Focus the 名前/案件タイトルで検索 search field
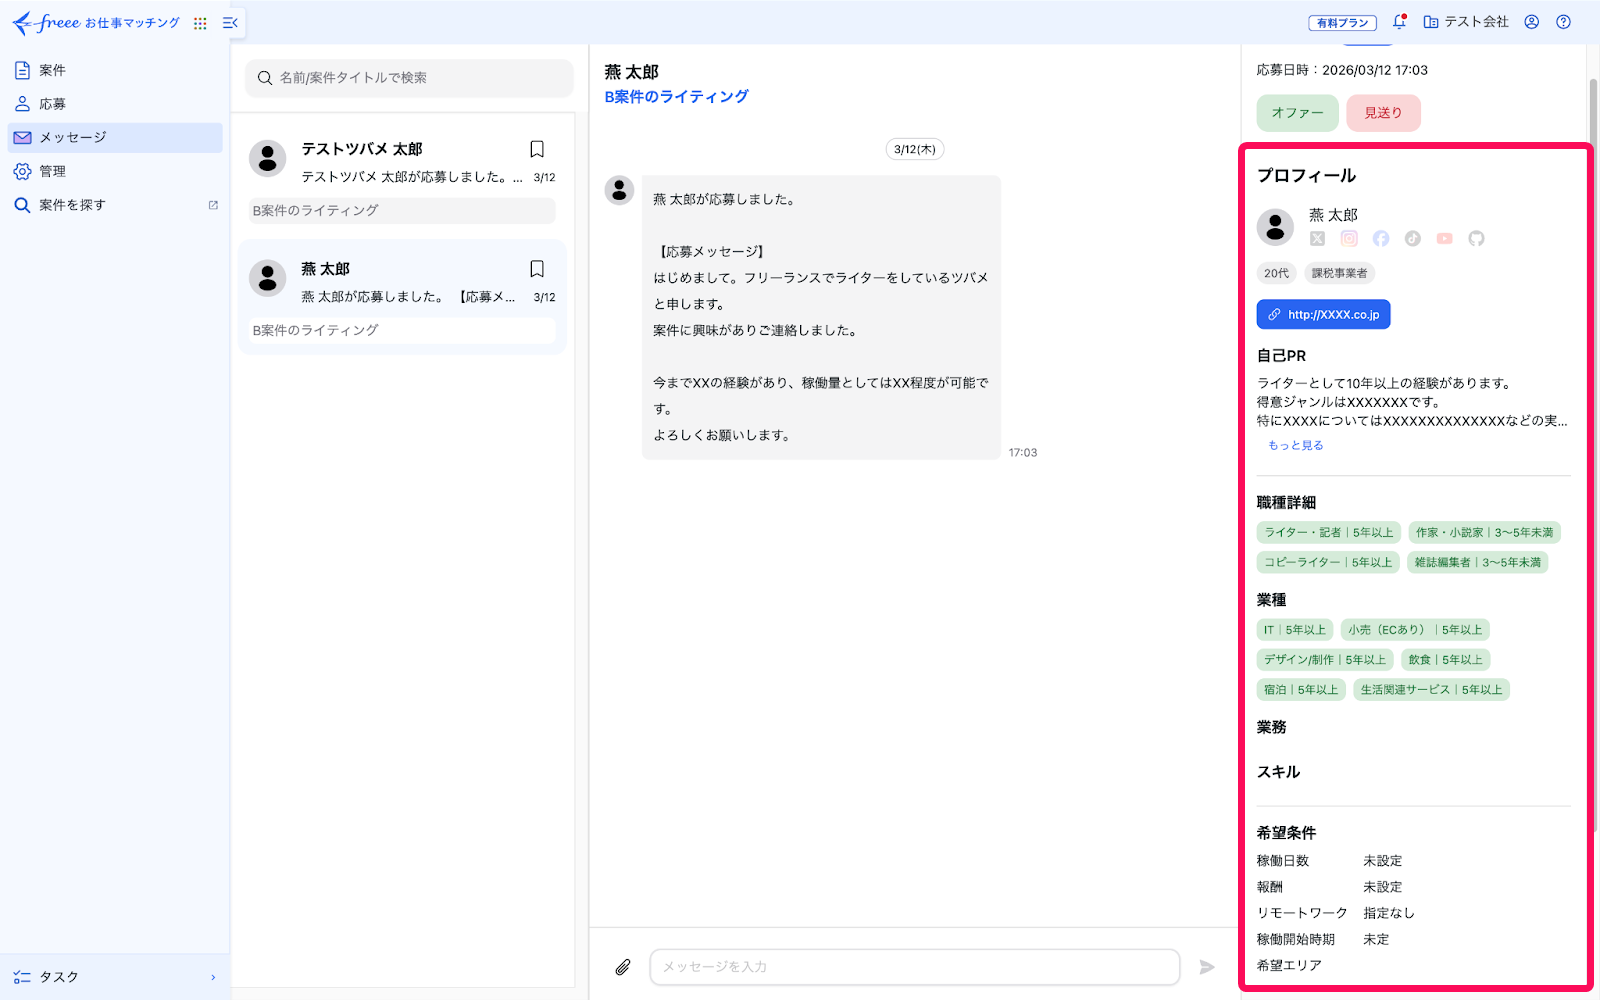 click(x=409, y=78)
